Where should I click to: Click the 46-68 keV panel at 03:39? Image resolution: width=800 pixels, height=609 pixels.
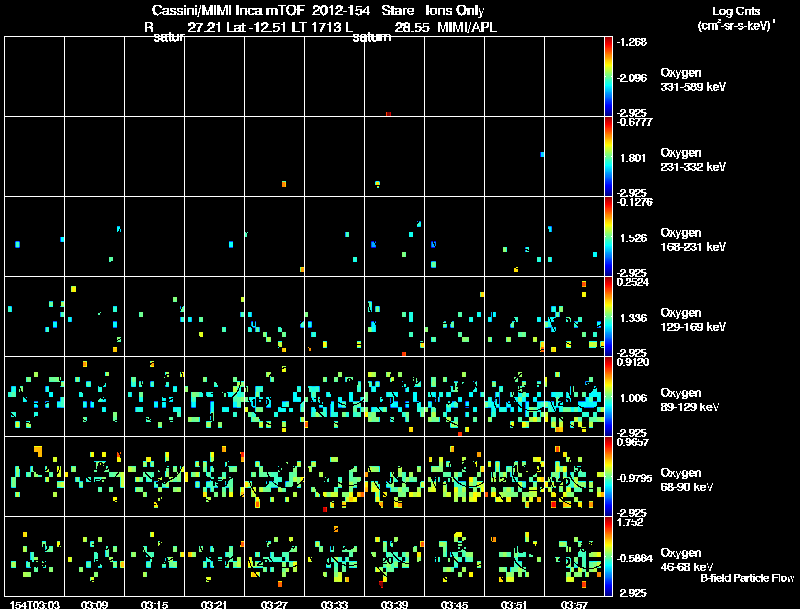394,556
